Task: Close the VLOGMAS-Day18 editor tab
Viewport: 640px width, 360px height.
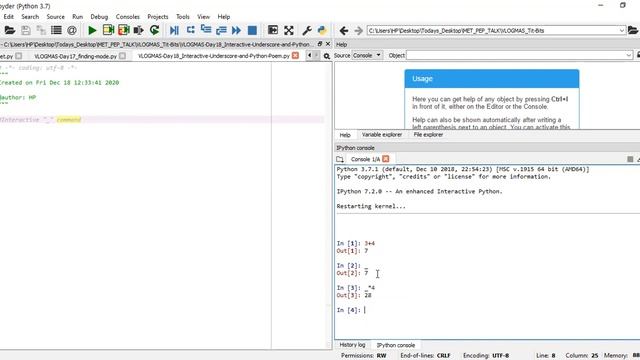Action: [x=295, y=56]
